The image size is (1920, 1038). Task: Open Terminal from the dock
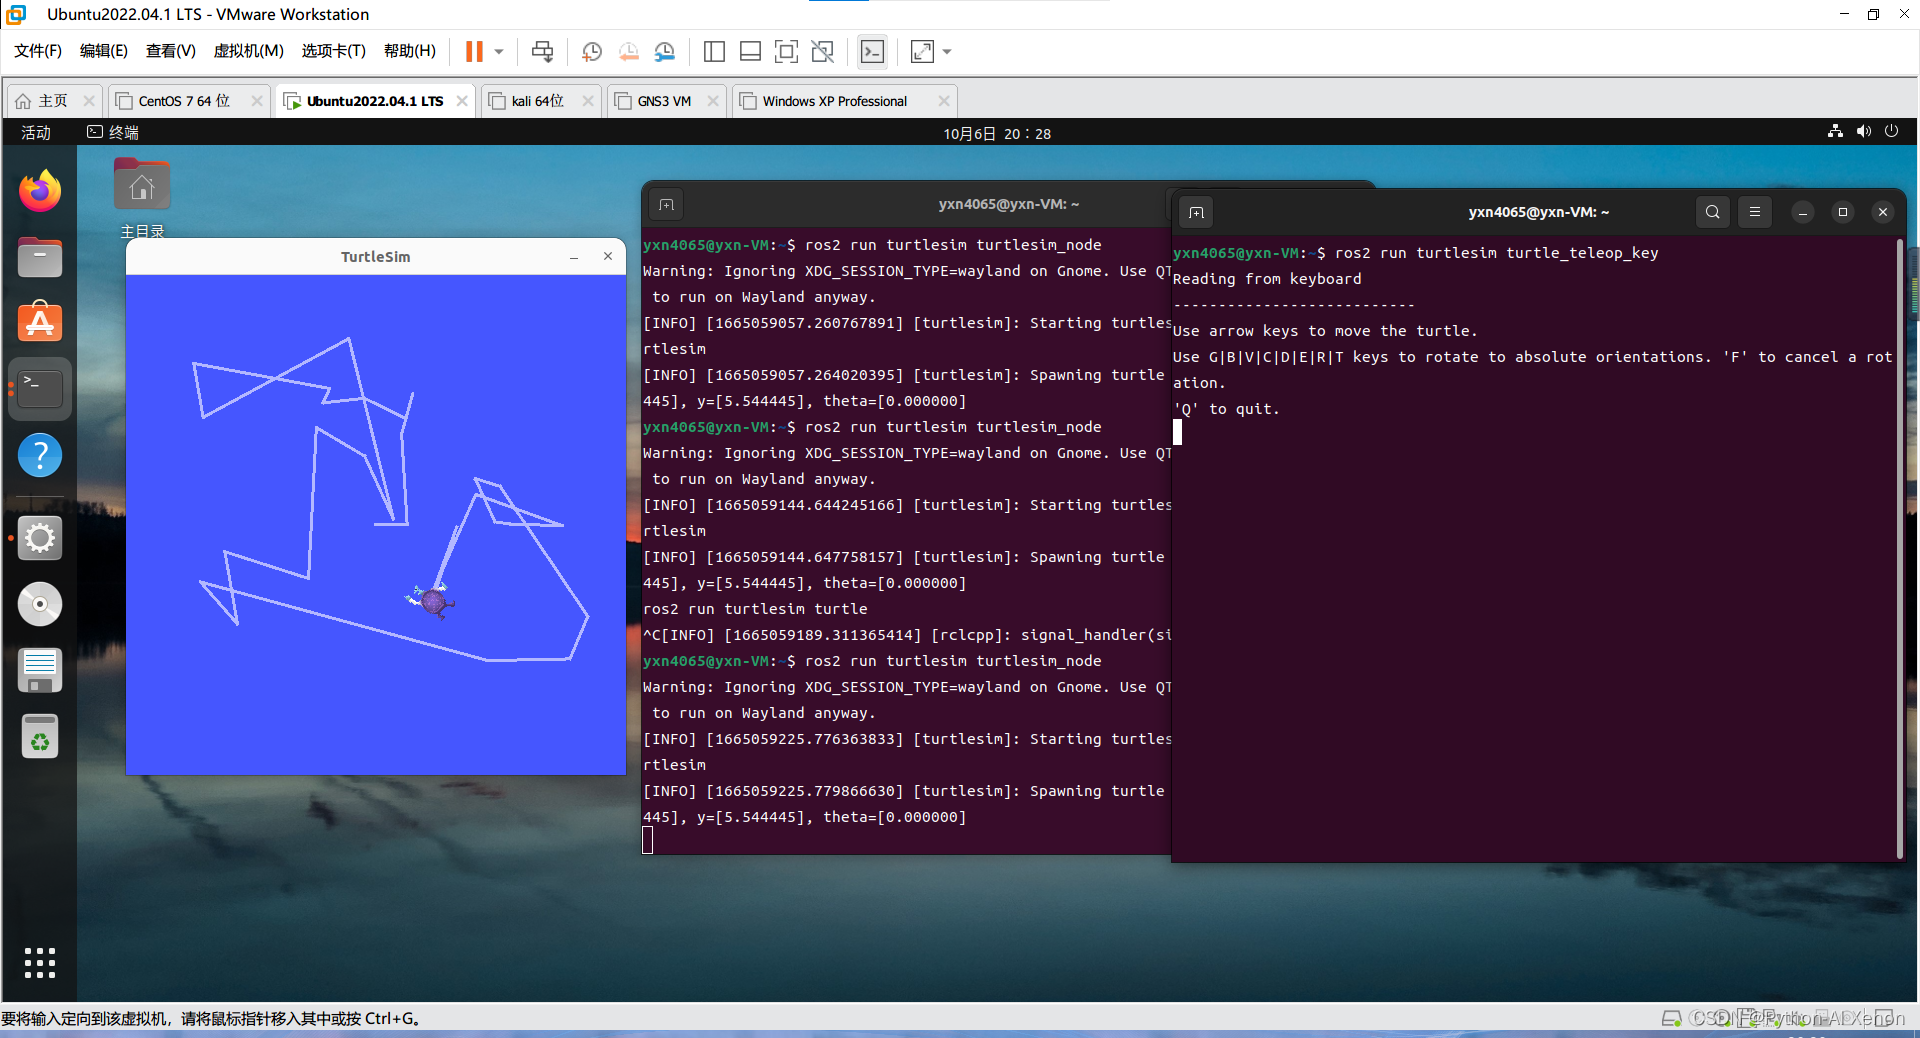coord(40,389)
